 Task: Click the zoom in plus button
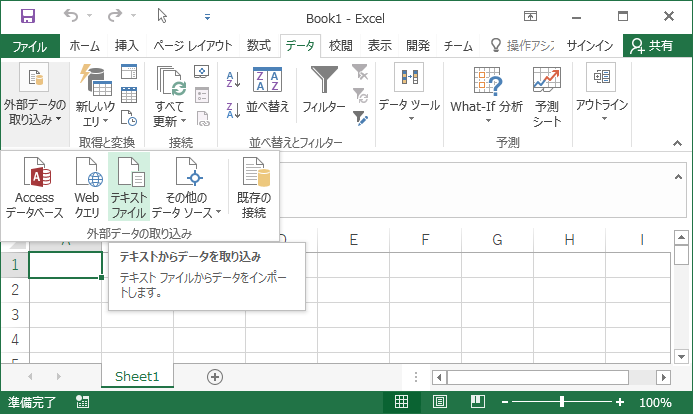tap(620, 402)
